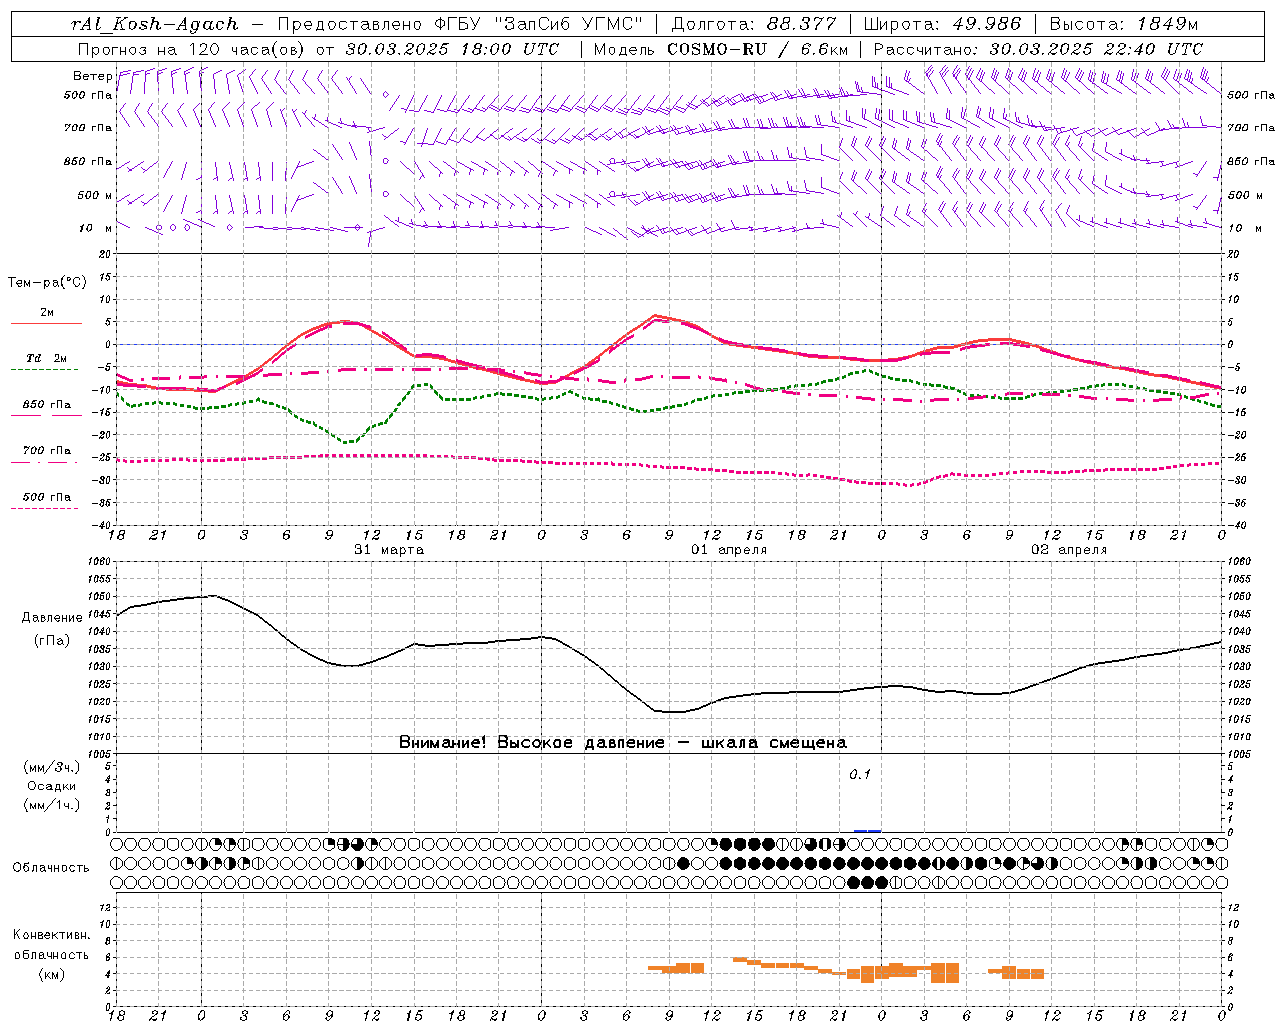This screenshot has width=1280, height=1024.
Task: Select the text Предоставлено ФГБУ "ЗапСиб УГМС"
Action: pyautogui.click(x=460, y=24)
